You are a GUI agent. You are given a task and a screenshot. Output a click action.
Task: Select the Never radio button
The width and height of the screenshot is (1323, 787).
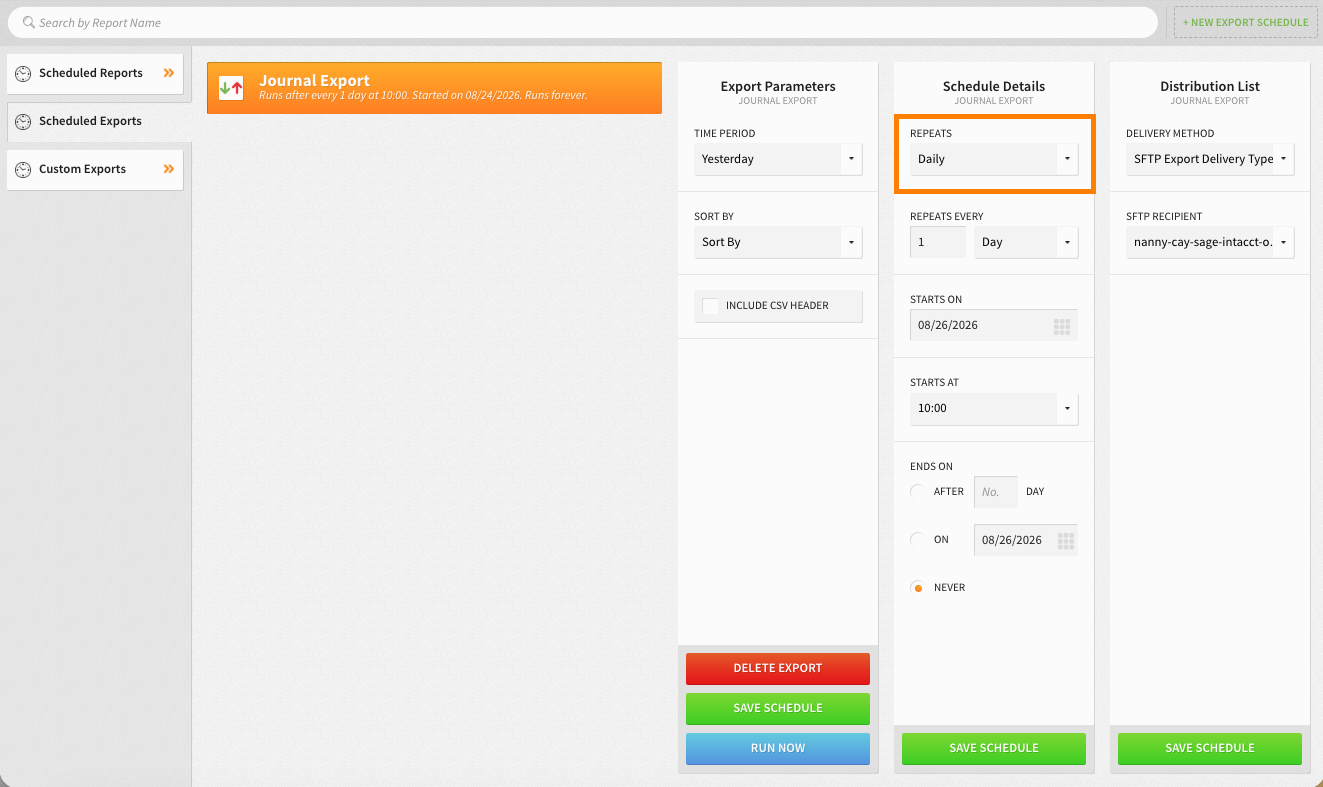coord(918,588)
